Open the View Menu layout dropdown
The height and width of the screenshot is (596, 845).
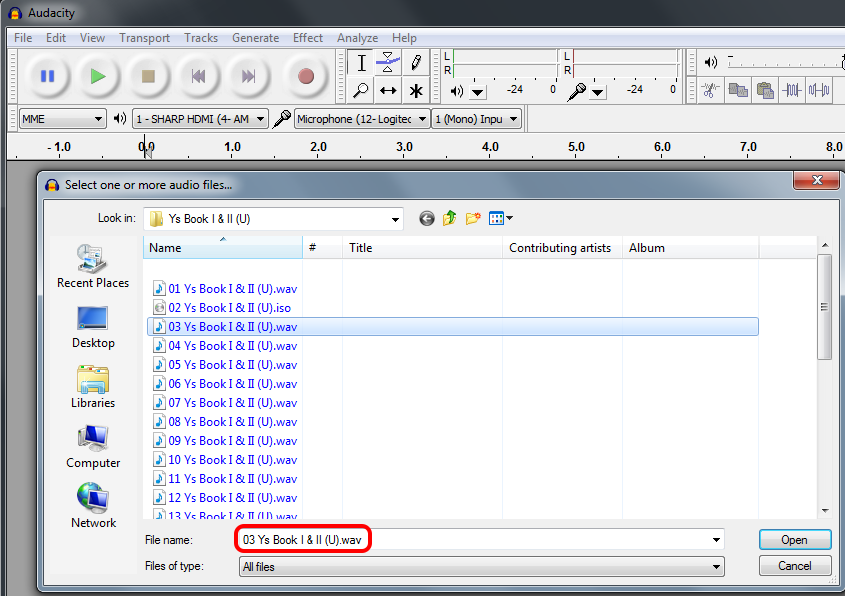pos(501,218)
